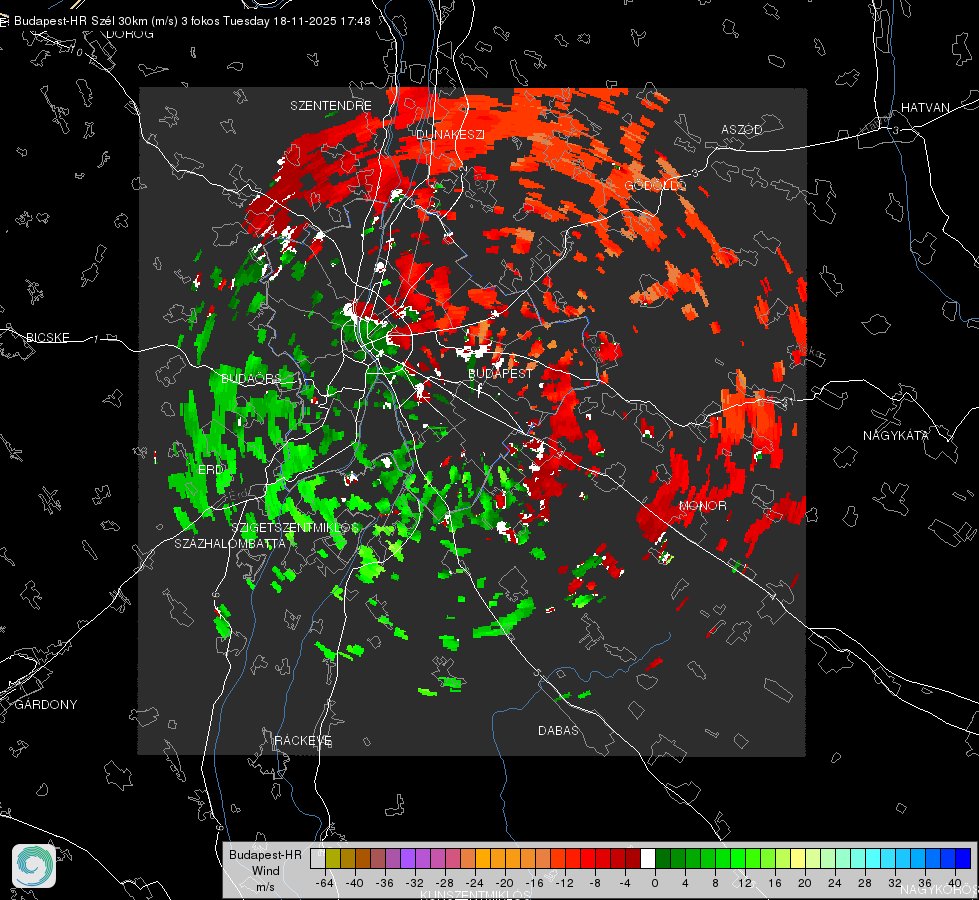Click the HATVAN town label
979x900 pixels.
point(925,107)
